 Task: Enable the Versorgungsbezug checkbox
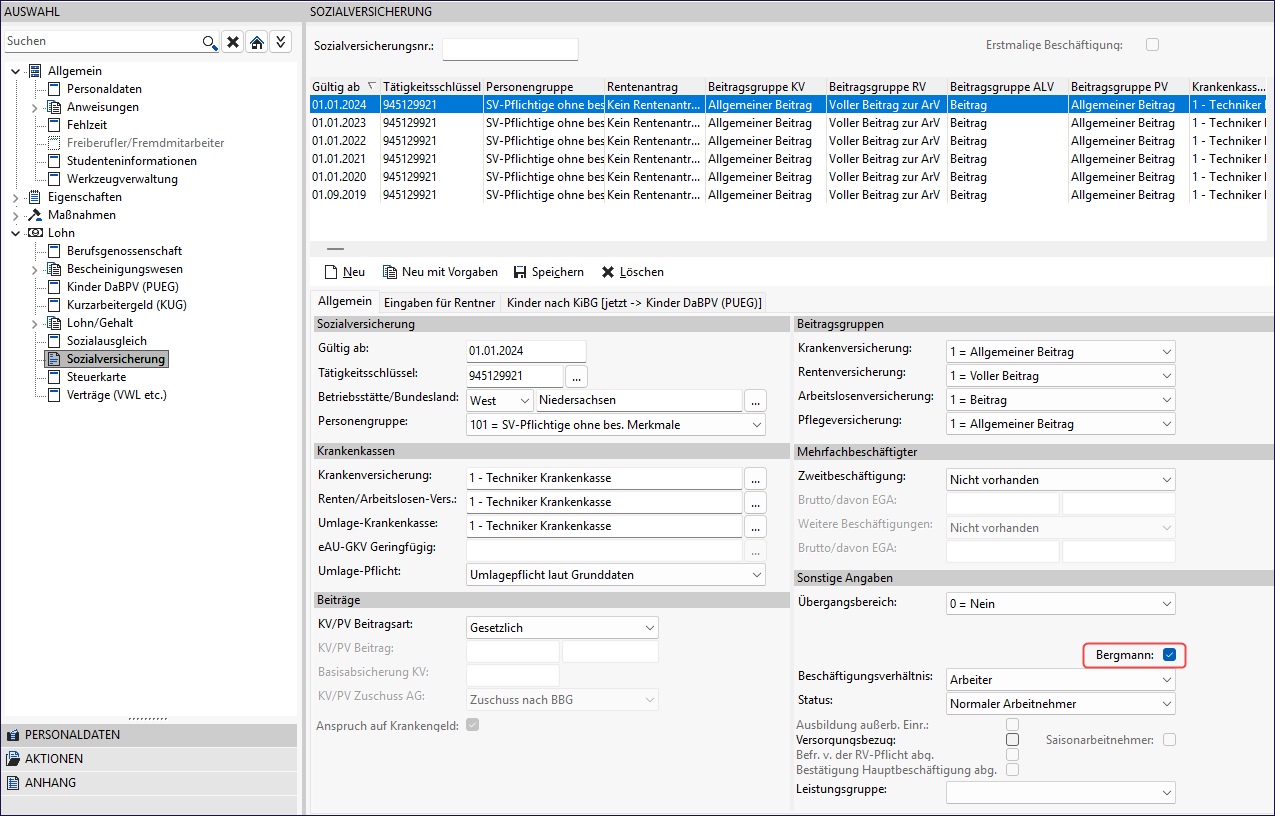click(1013, 740)
